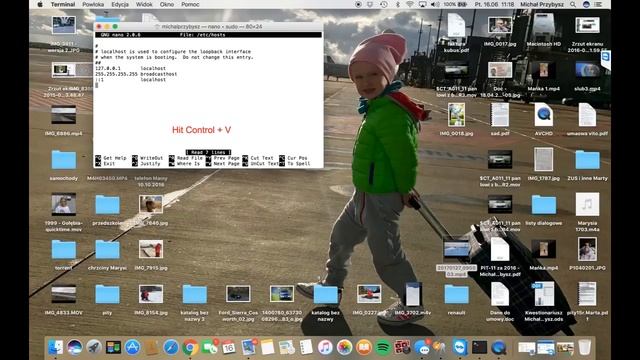Open QuickTime Player in the Dock
Viewport: 640px width, 360px height.
click(x=499, y=347)
